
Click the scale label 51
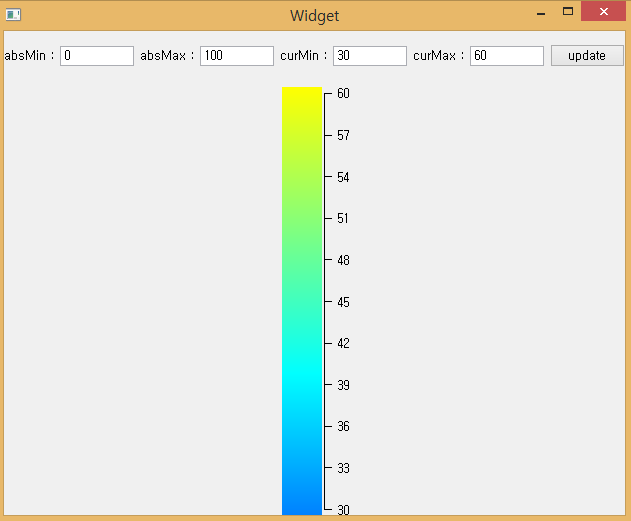343,218
